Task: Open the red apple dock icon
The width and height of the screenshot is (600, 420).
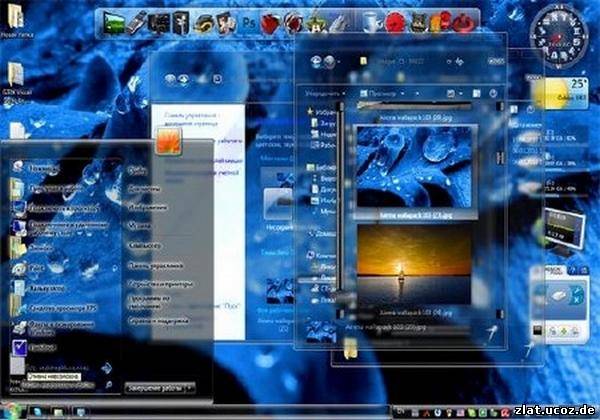Action: pyautogui.click(x=271, y=23)
